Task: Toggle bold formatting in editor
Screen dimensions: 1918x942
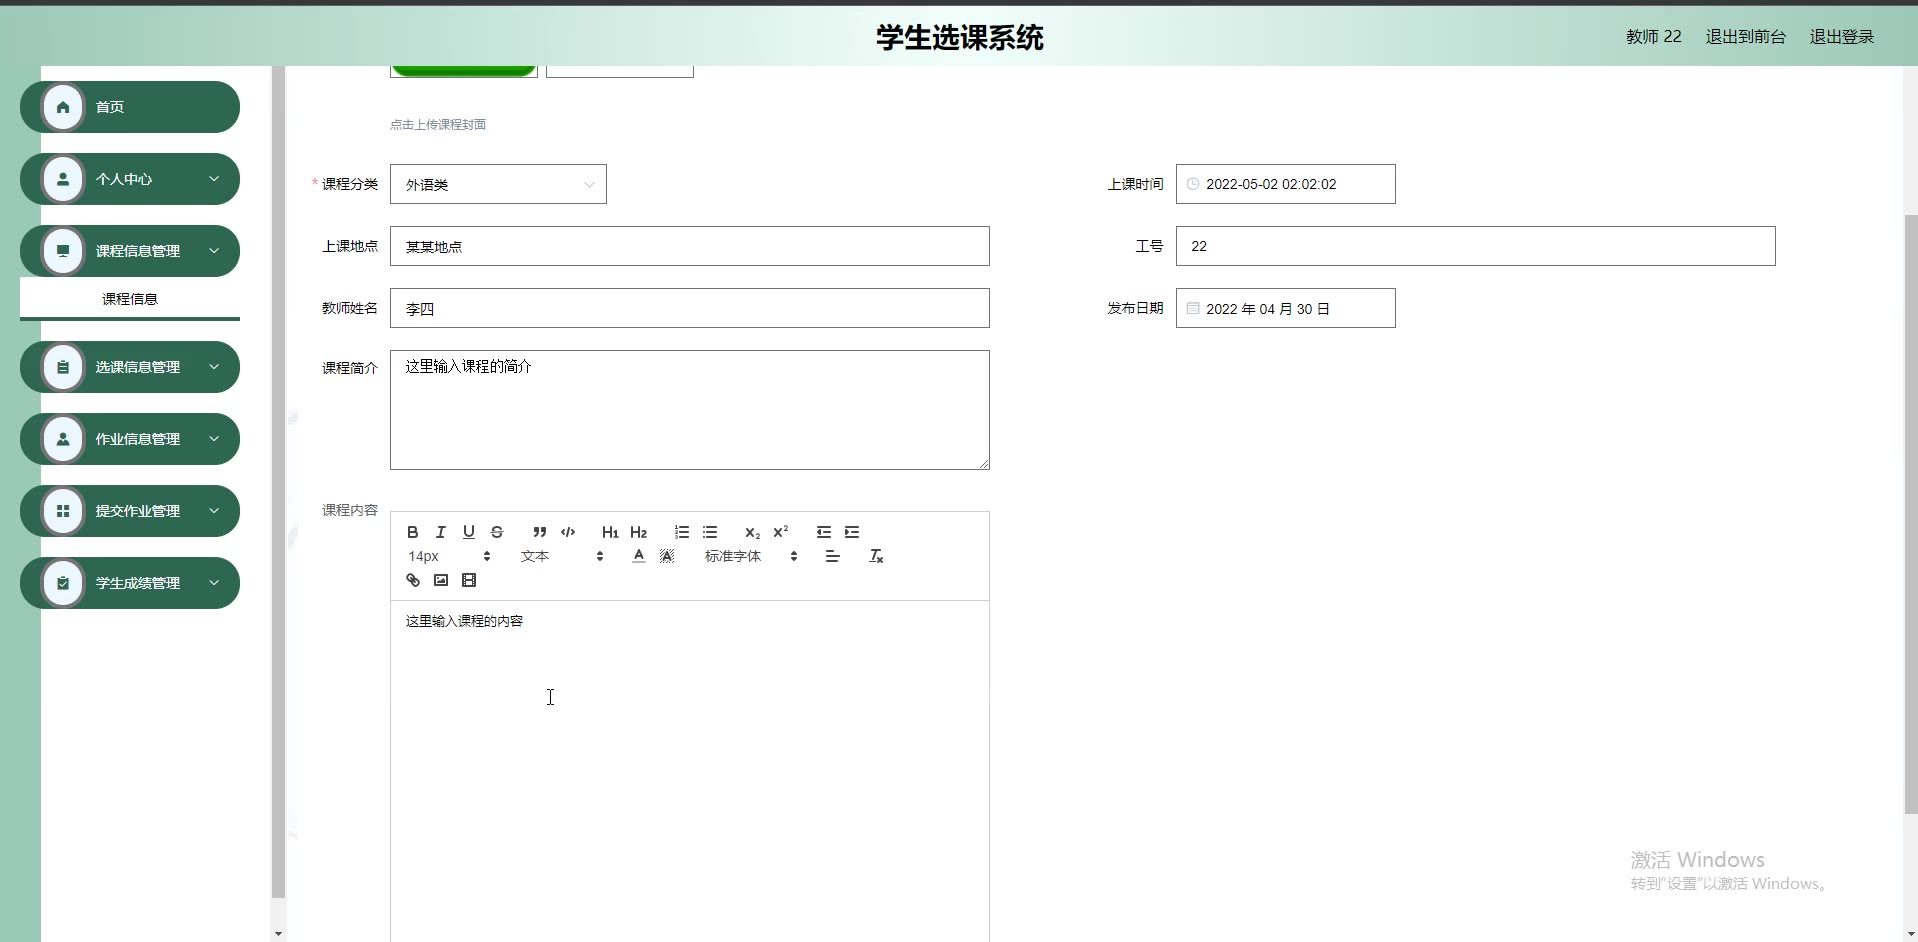Action: pyautogui.click(x=412, y=532)
